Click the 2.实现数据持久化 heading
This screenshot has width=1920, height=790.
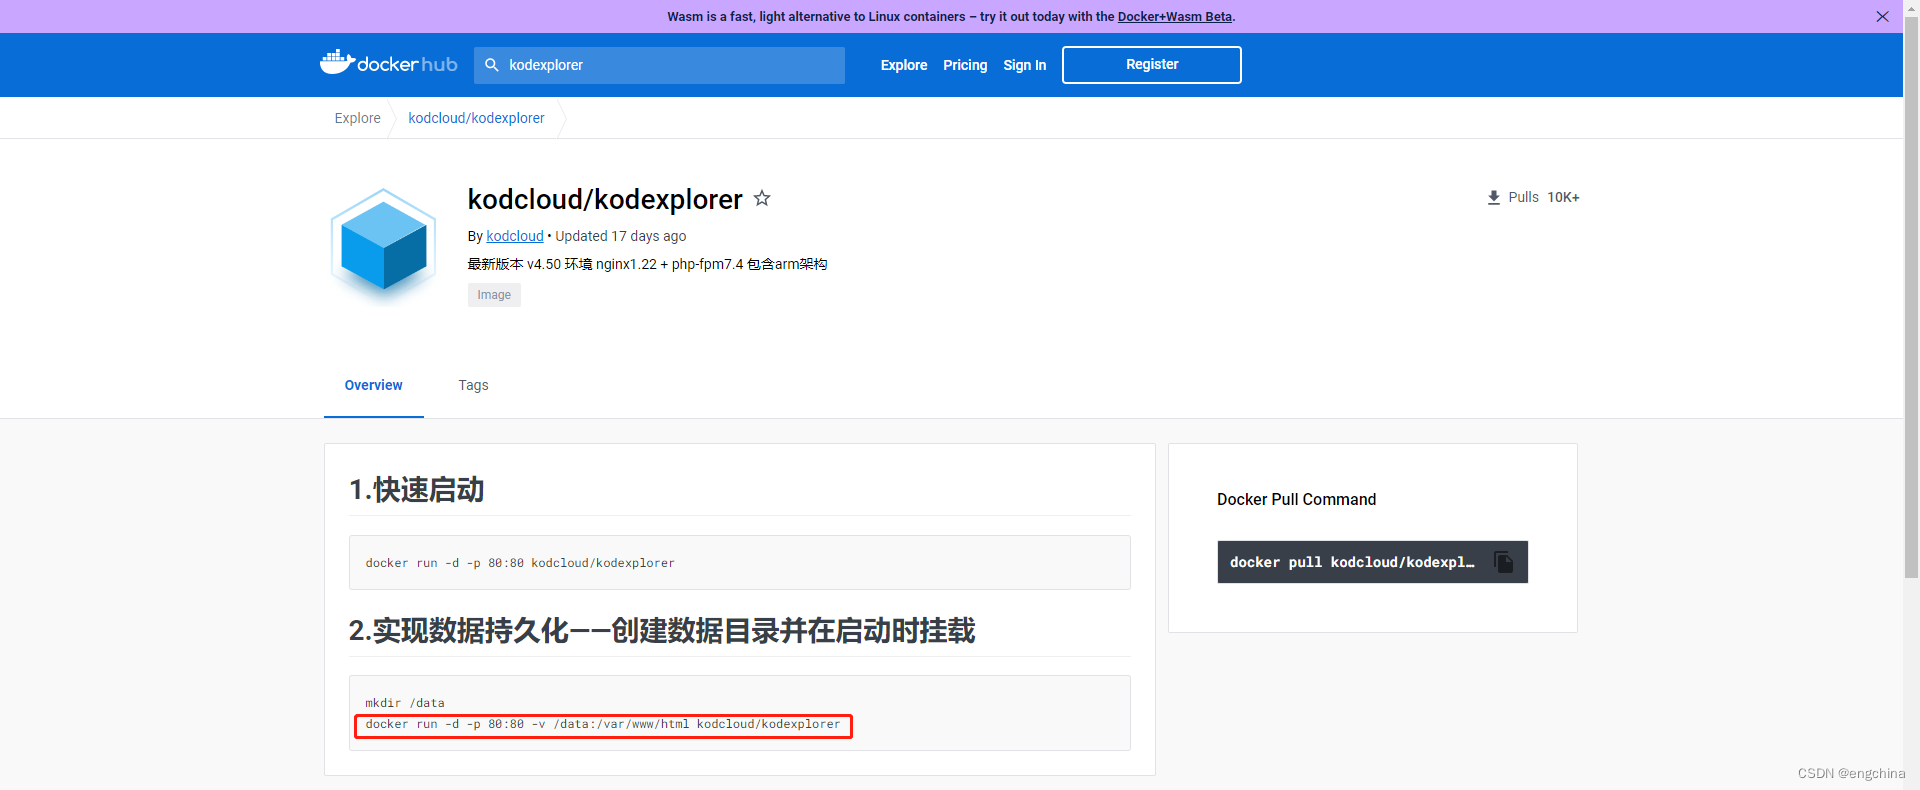(662, 631)
